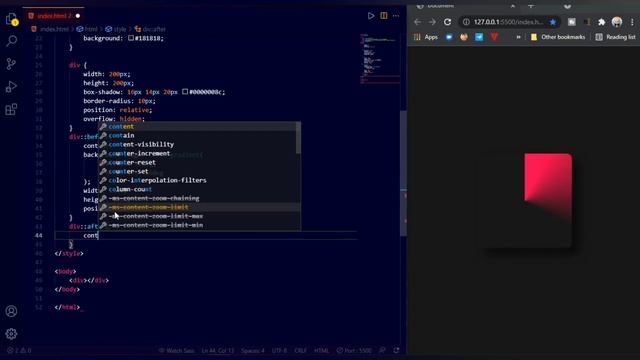This screenshot has height=360, width=640.
Task: Show hidden bookmarks with the chevron
Action: click(x=518, y=37)
